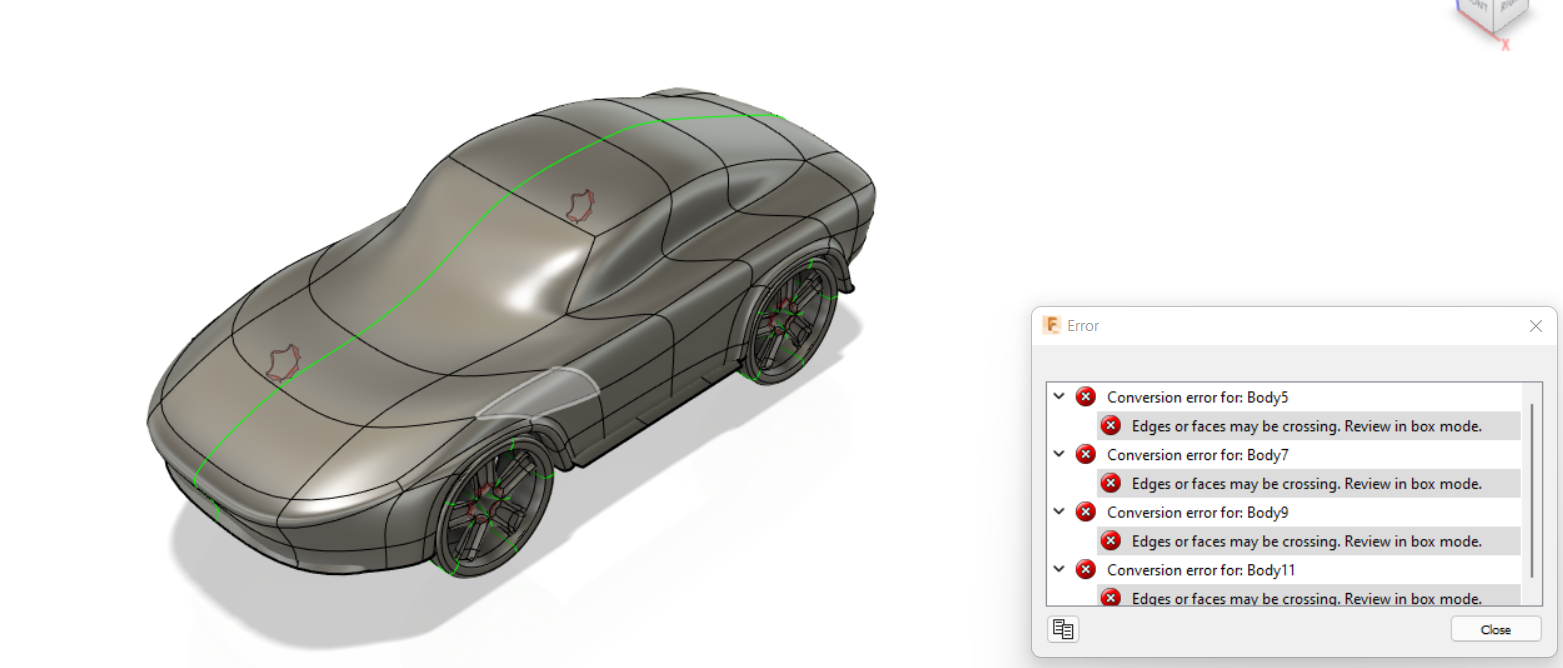Click the red error icon beside Body5
The height and width of the screenshot is (668, 1563).
pos(1086,396)
